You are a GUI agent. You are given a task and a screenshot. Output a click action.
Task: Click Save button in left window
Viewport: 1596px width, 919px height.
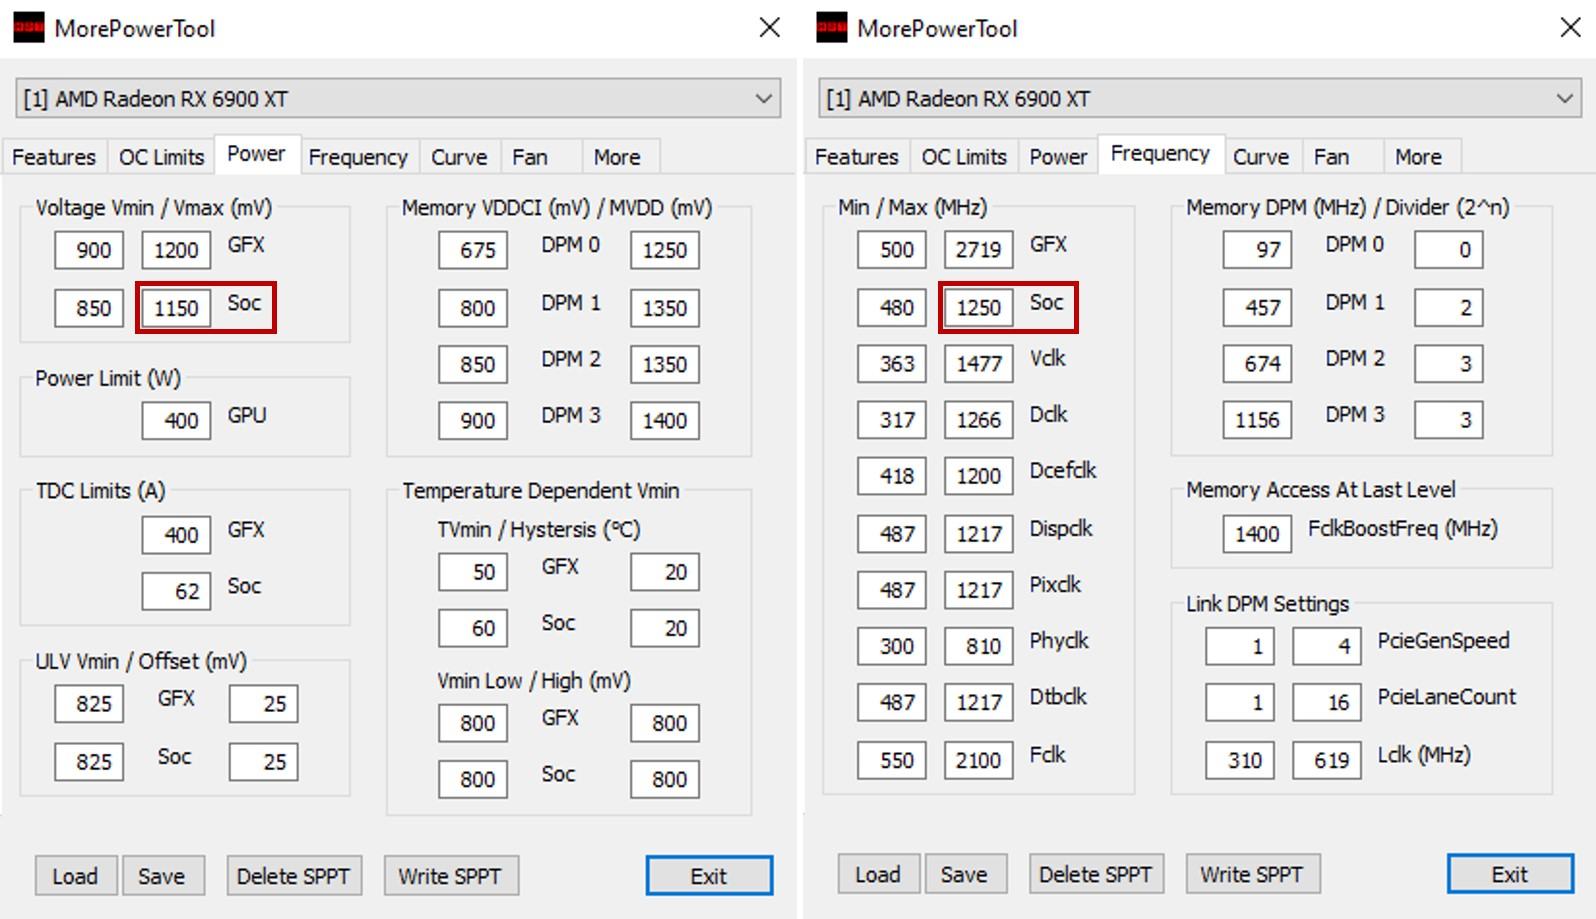click(162, 876)
